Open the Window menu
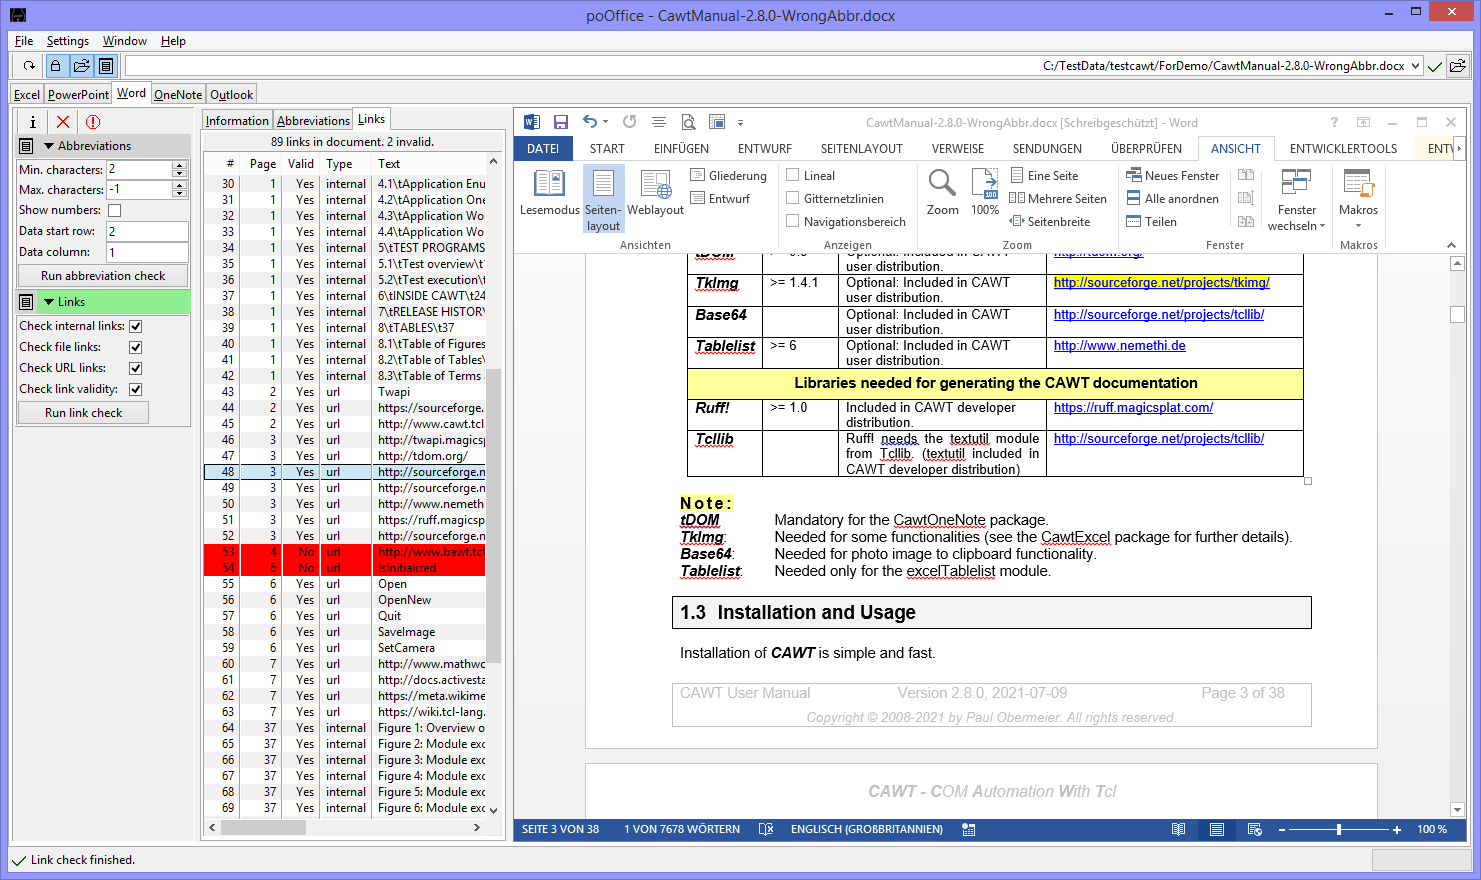The image size is (1481, 880). (x=124, y=41)
